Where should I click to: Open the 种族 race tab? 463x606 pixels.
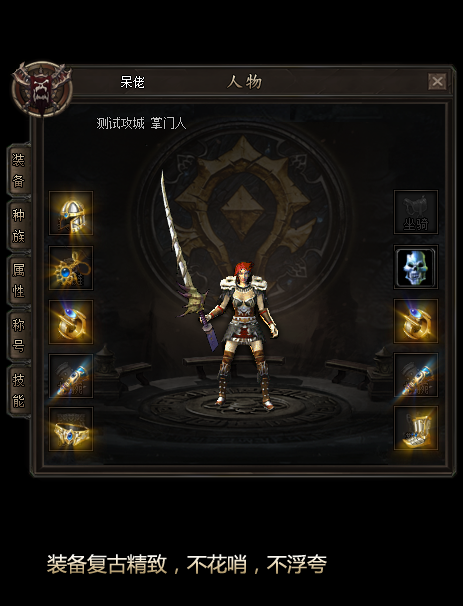[x=19, y=225]
